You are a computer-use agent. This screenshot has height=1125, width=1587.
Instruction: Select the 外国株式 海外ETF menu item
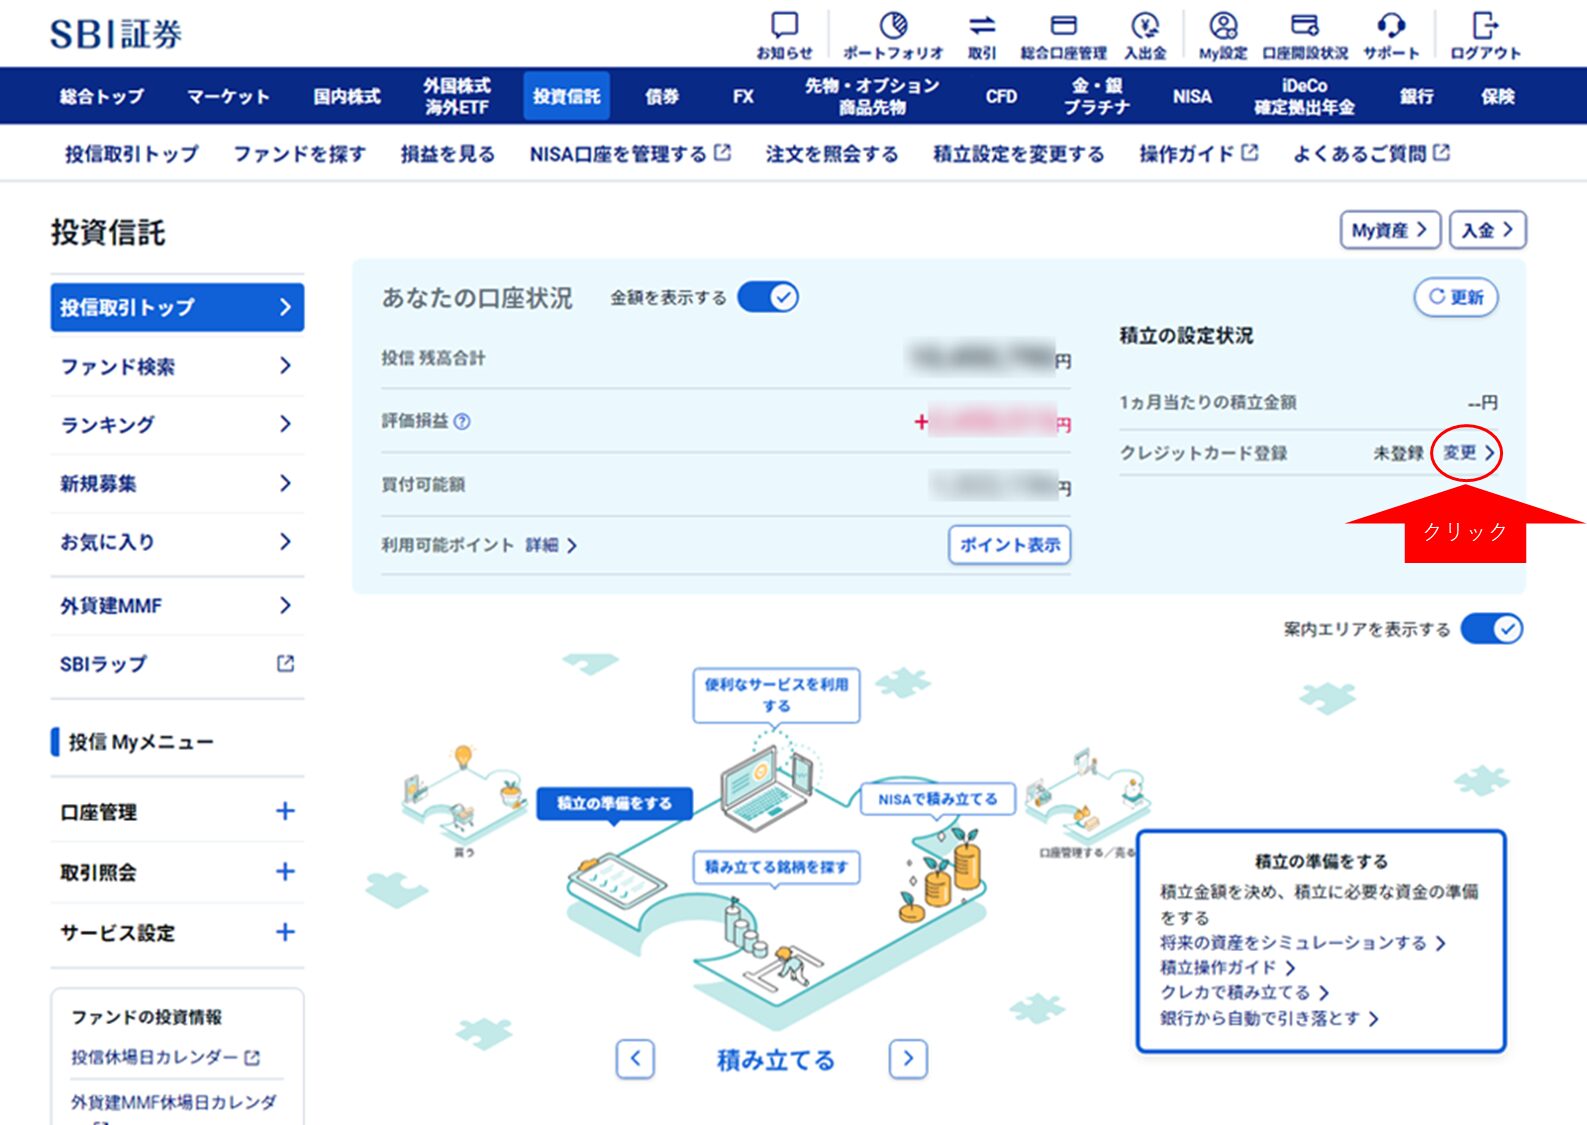coord(456,96)
